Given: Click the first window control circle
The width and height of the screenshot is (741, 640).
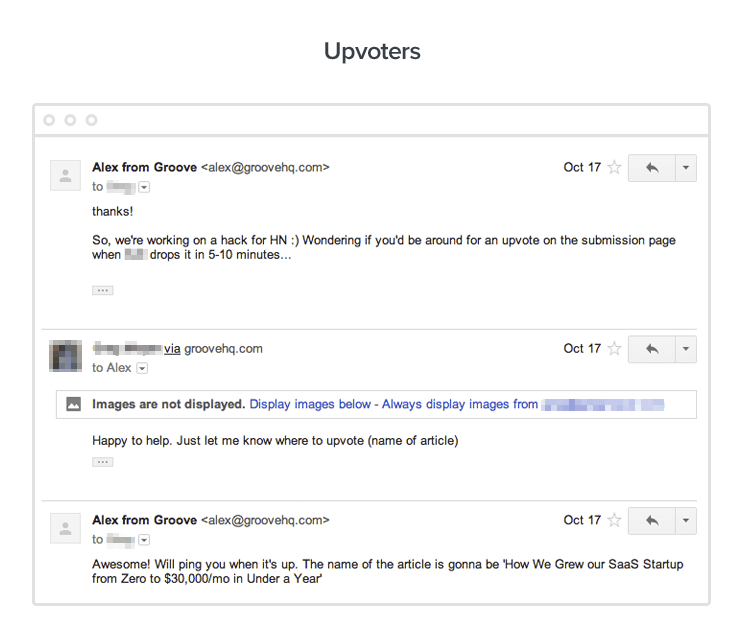Looking at the screenshot, I should (49, 120).
